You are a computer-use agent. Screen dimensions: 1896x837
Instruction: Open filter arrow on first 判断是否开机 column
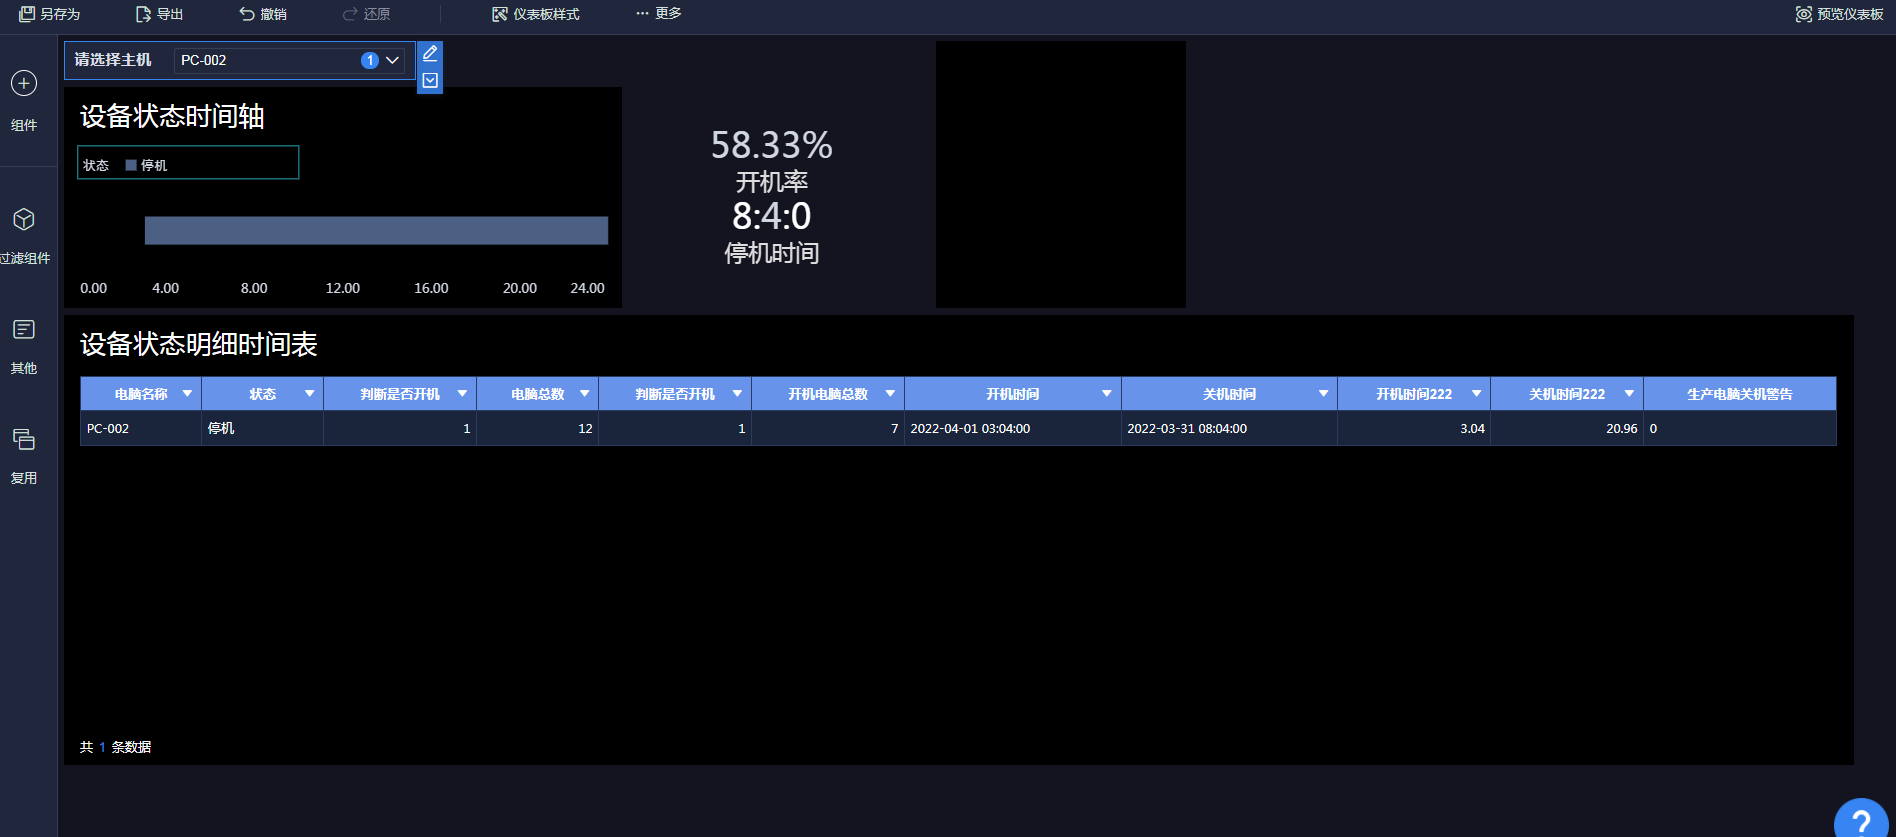coord(462,394)
